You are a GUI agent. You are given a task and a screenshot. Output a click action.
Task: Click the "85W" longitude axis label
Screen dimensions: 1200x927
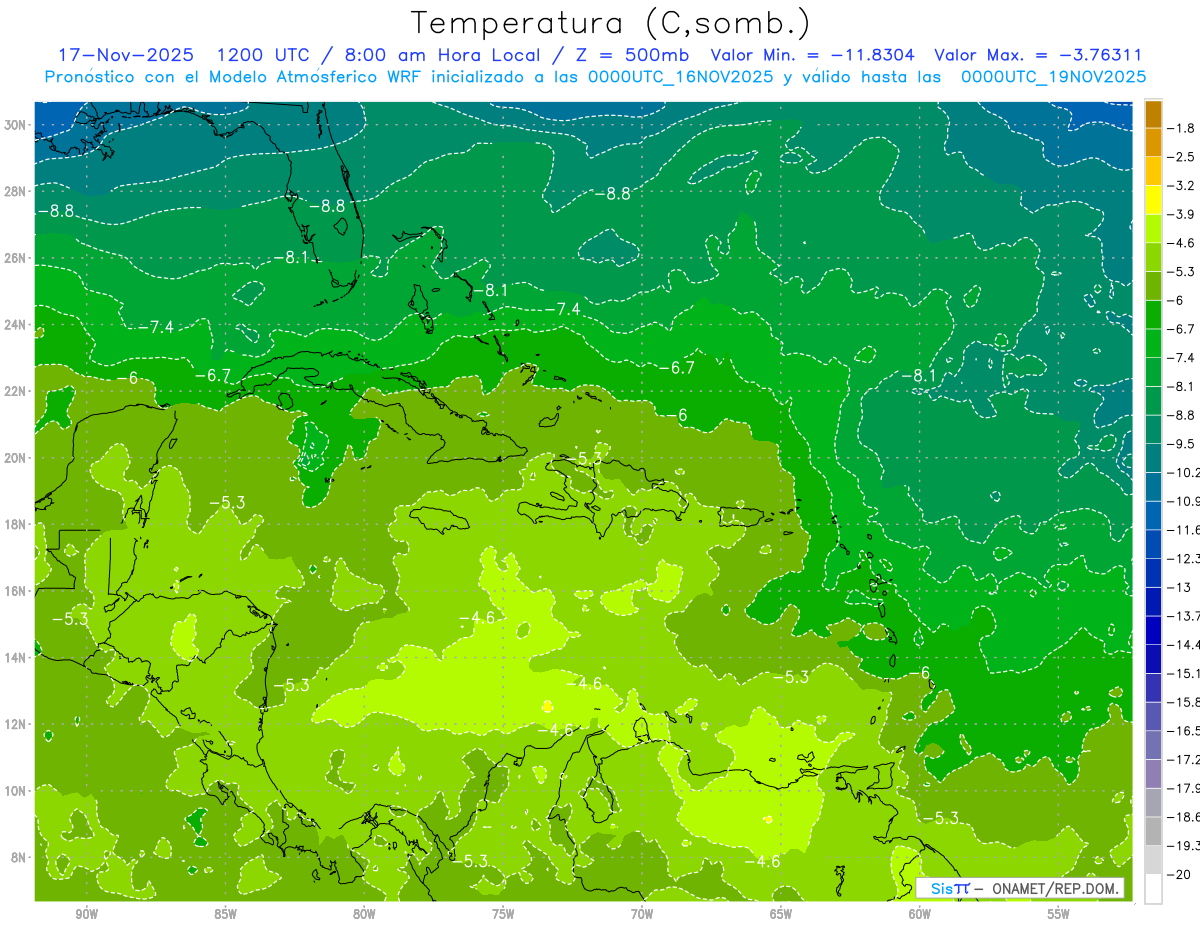[225, 914]
